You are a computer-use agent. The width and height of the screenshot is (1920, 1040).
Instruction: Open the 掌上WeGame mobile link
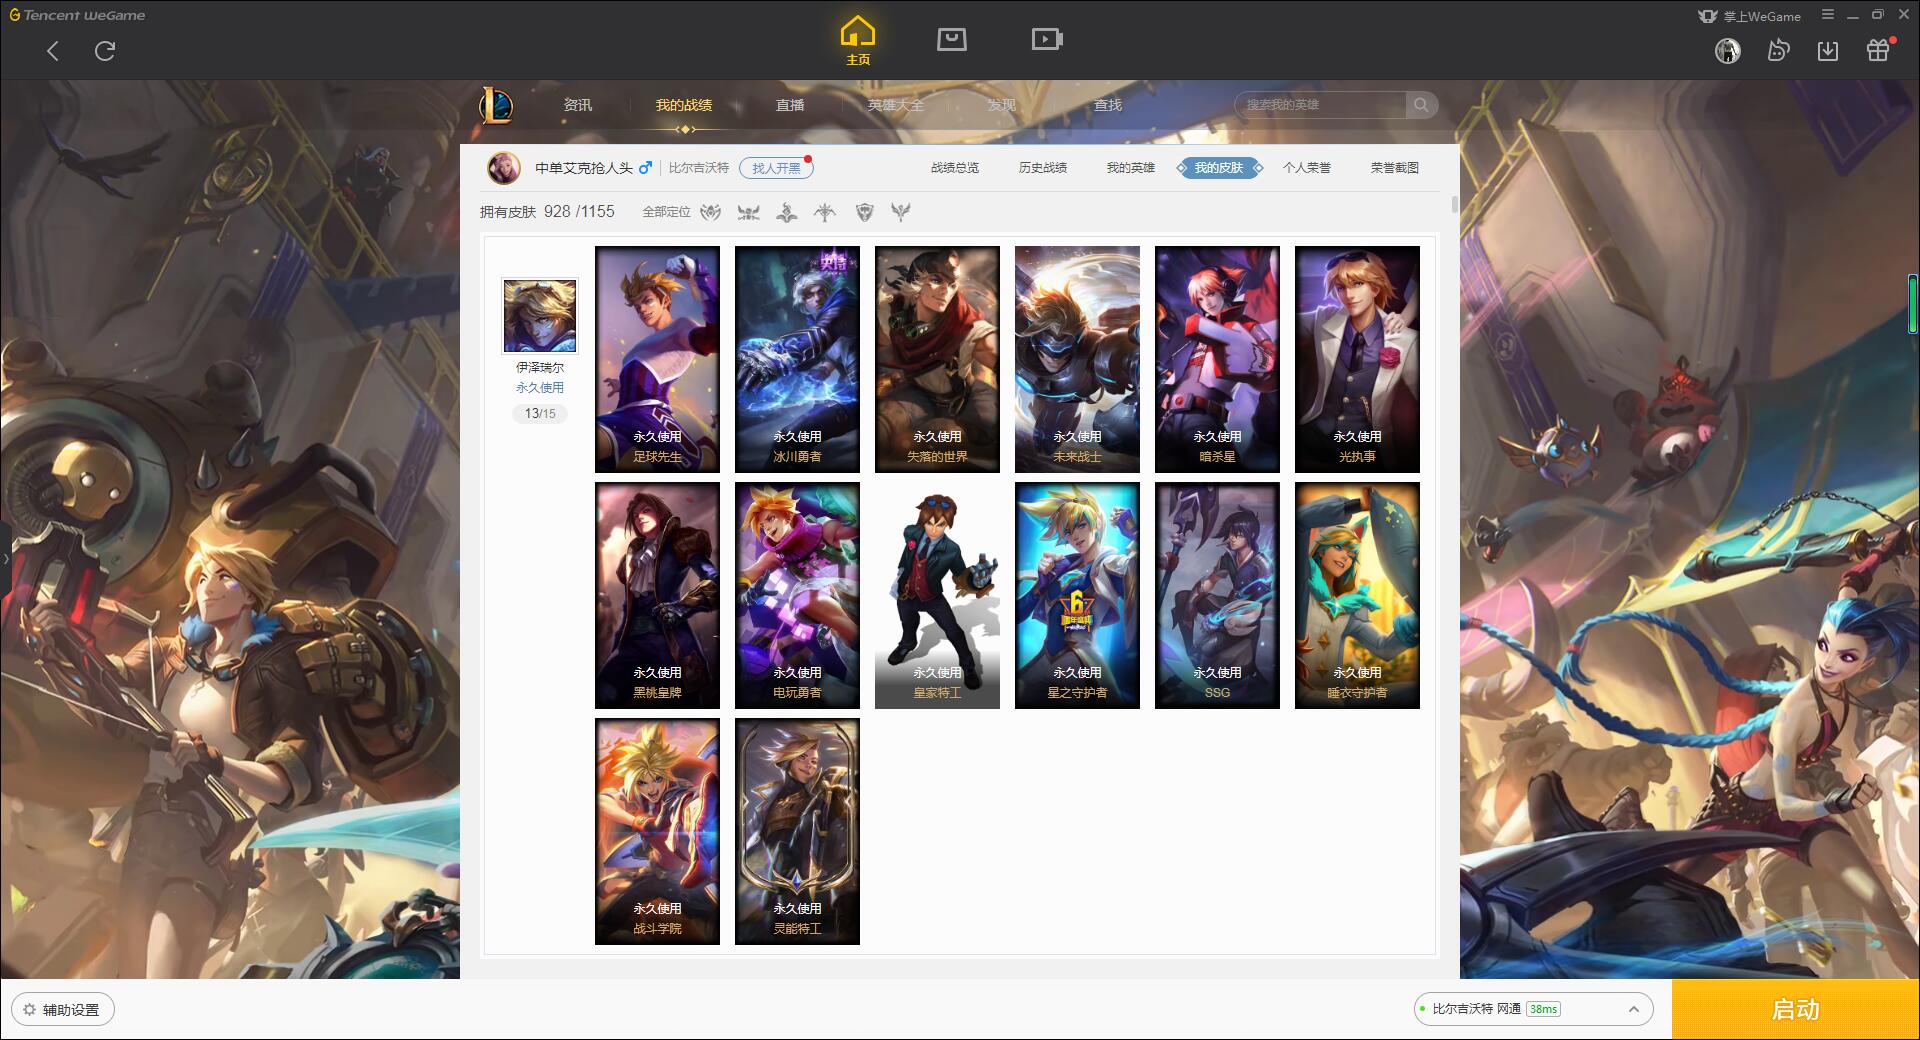tap(1749, 16)
